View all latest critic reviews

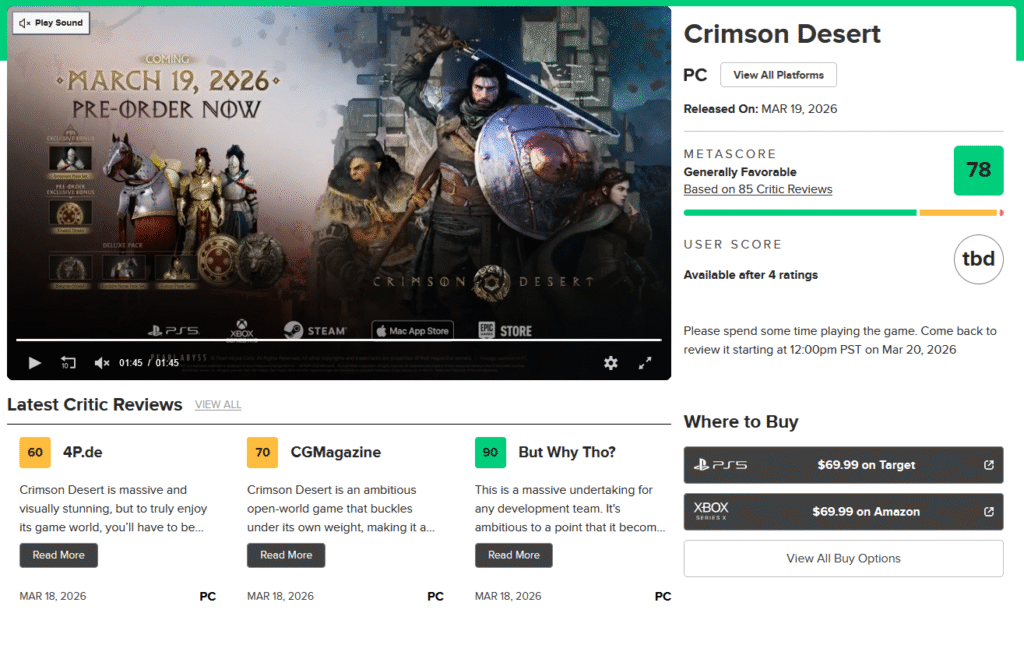pyautogui.click(x=218, y=405)
